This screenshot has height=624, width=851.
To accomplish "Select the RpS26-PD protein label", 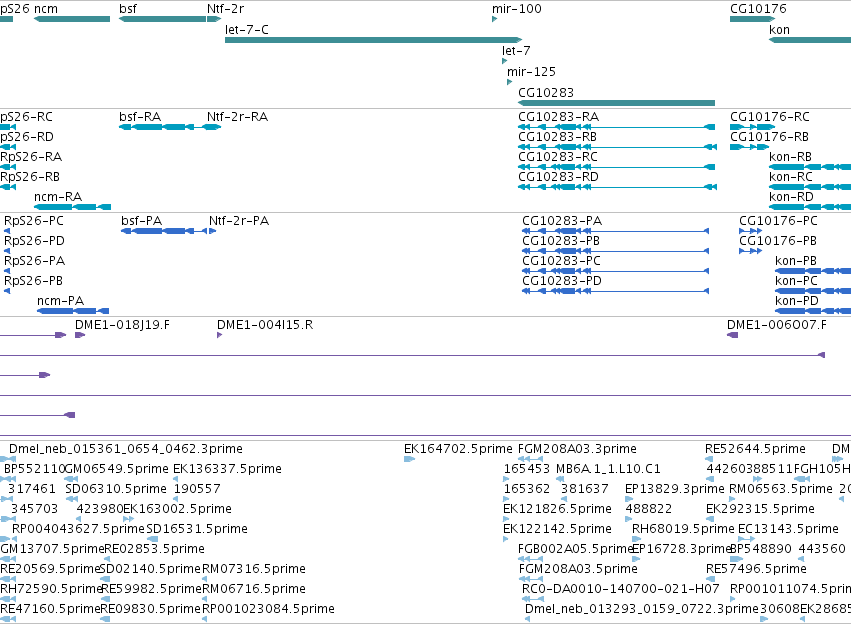I will coord(34,241).
